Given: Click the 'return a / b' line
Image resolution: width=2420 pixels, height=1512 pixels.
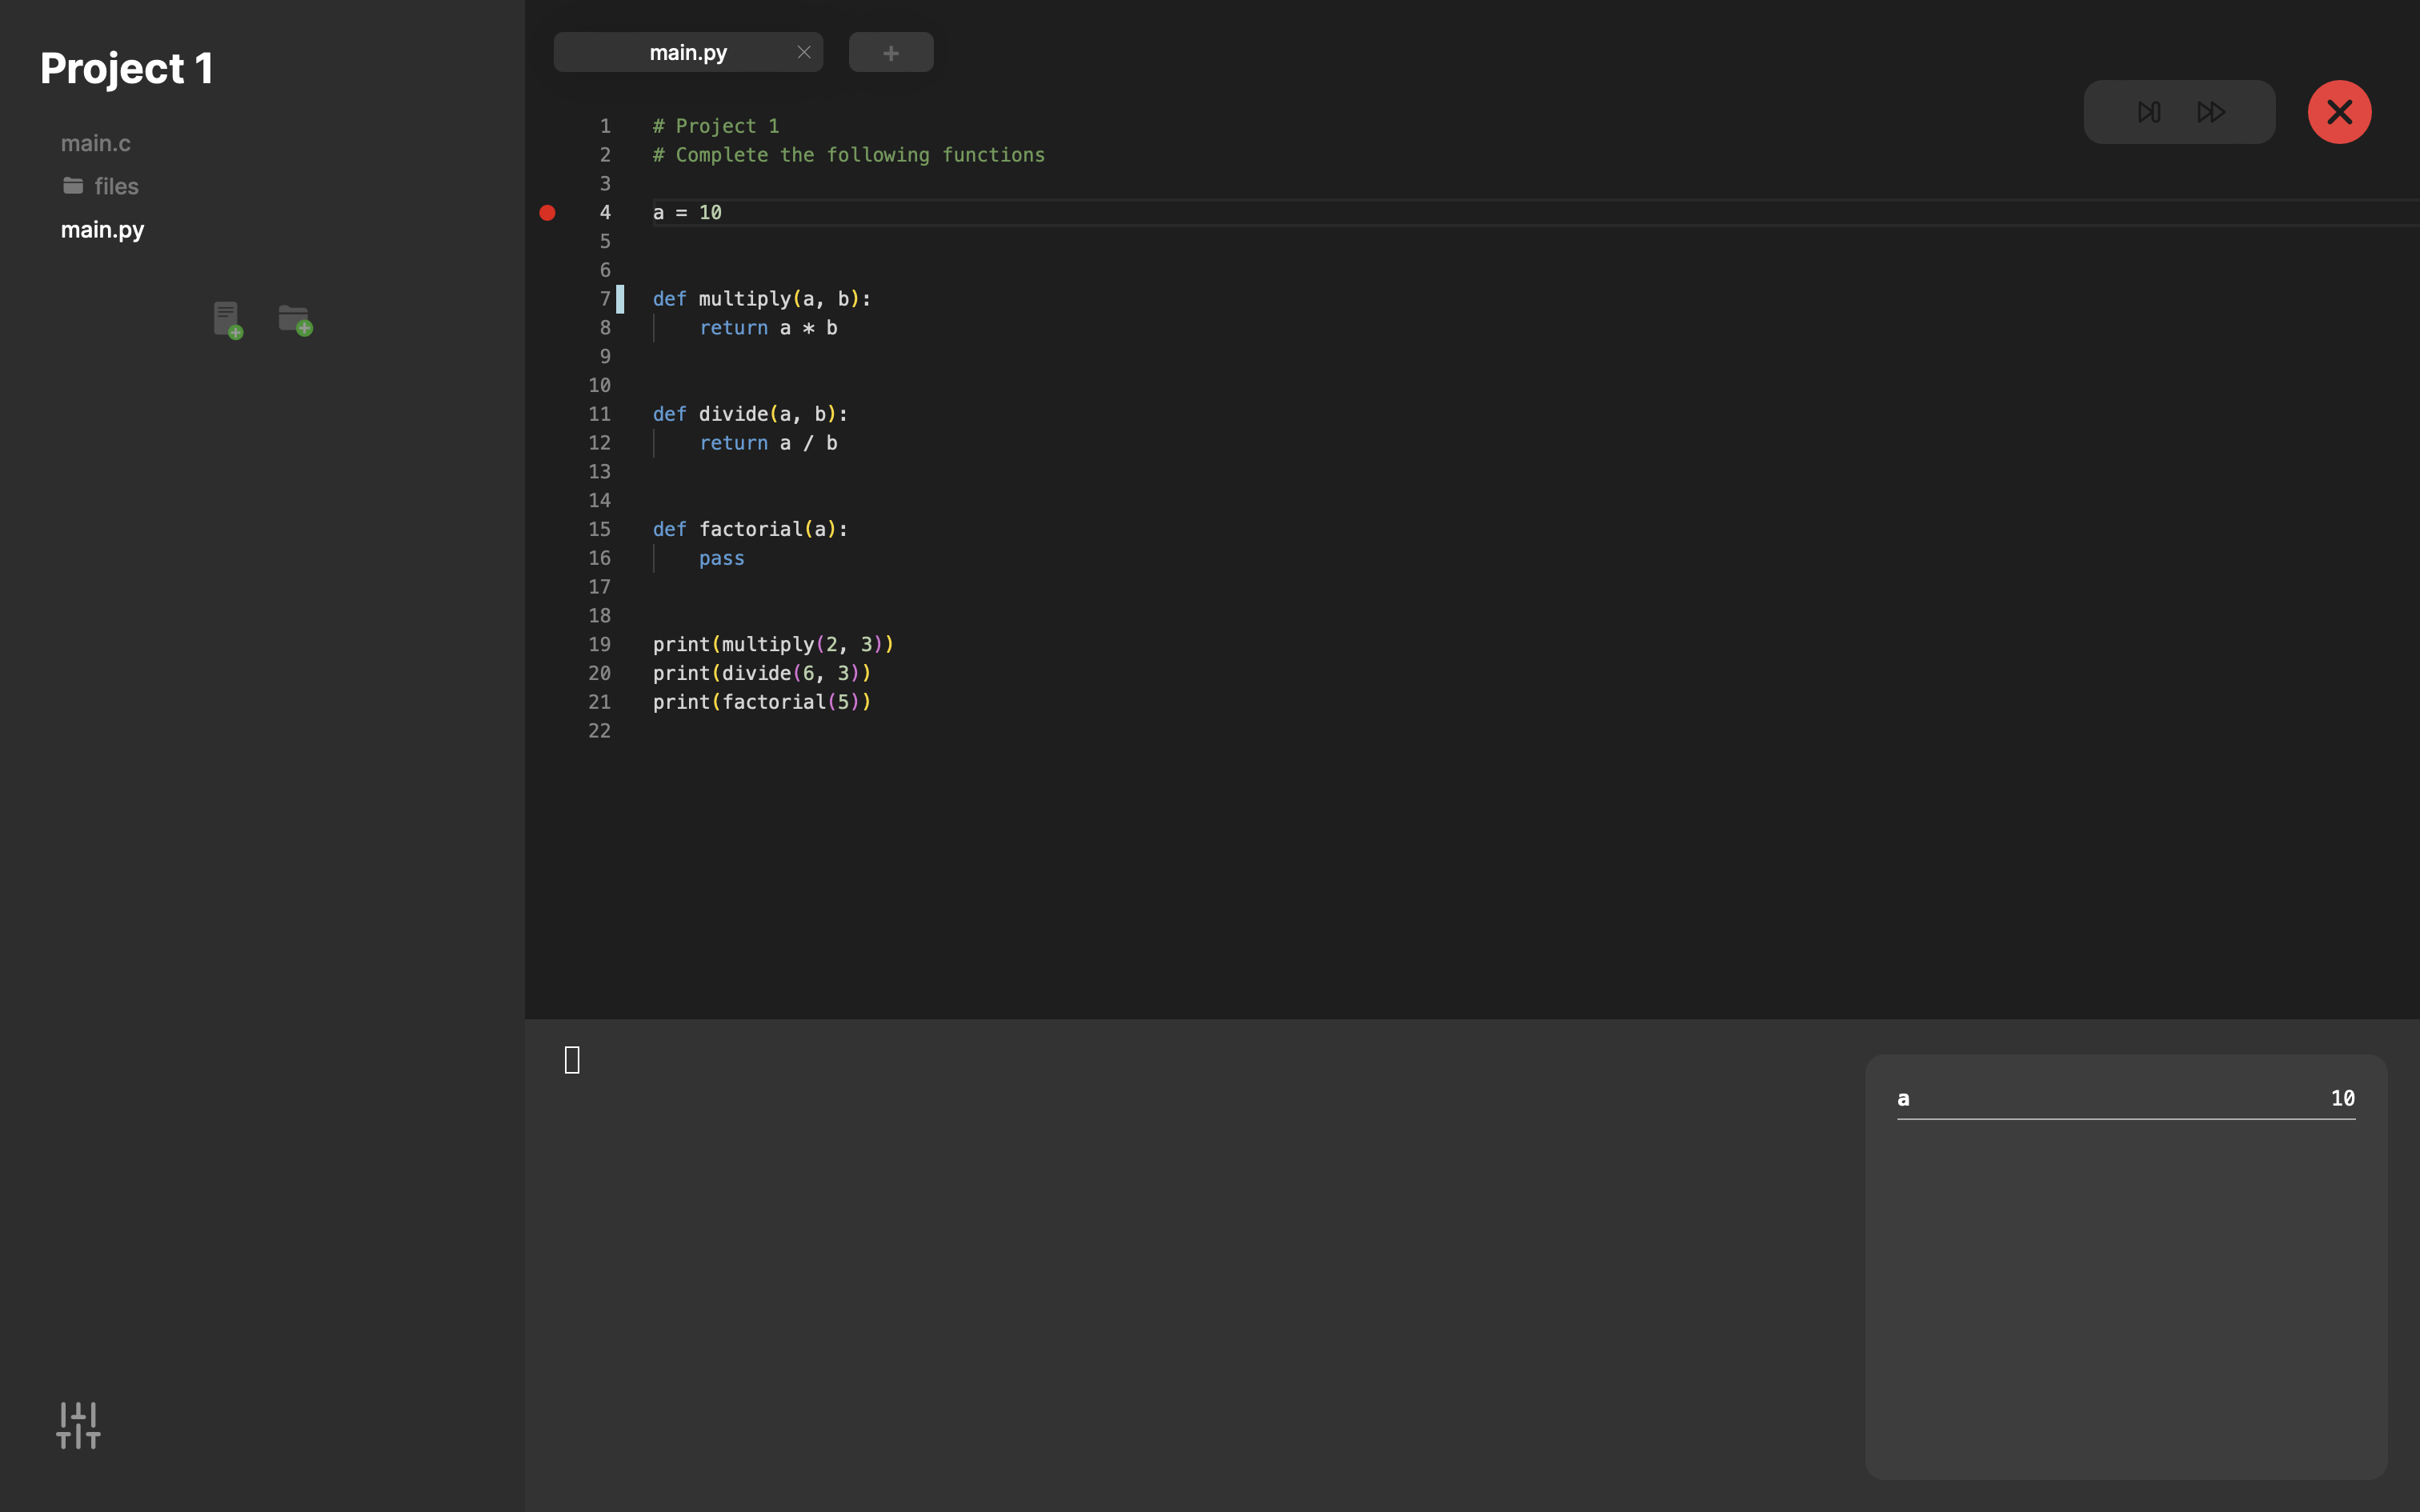Looking at the screenshot, I should point(768,443).
